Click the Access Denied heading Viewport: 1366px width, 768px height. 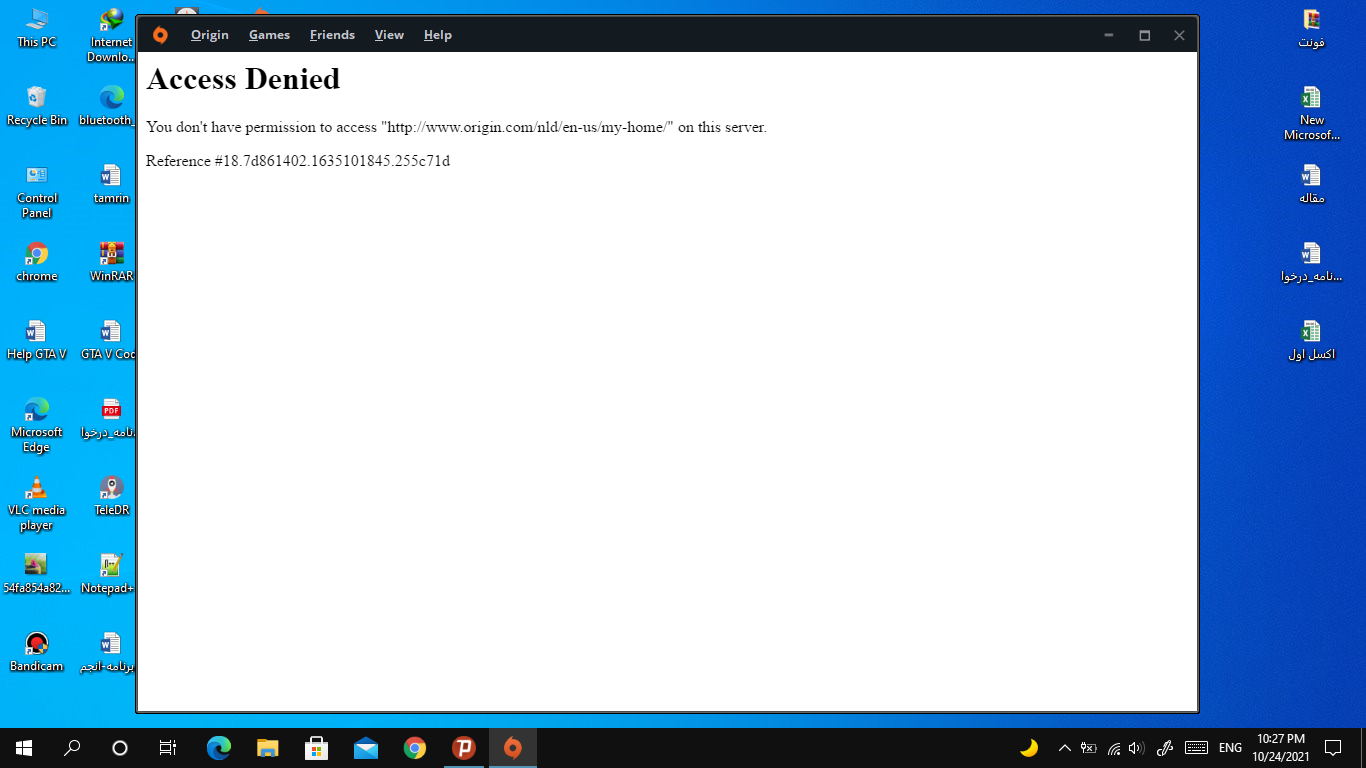(243, 79)
